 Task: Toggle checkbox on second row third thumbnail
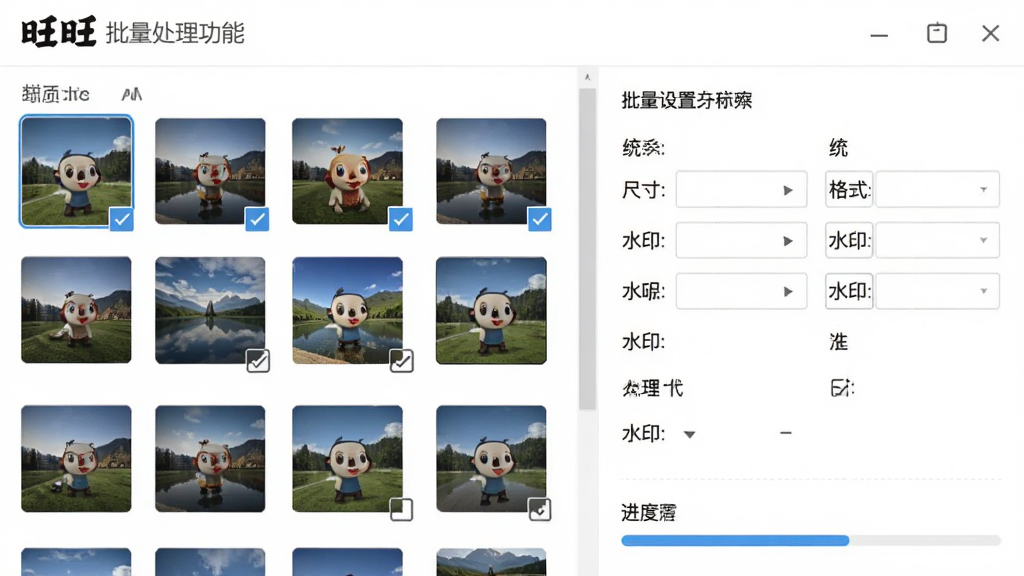click(x=401, y=360)
